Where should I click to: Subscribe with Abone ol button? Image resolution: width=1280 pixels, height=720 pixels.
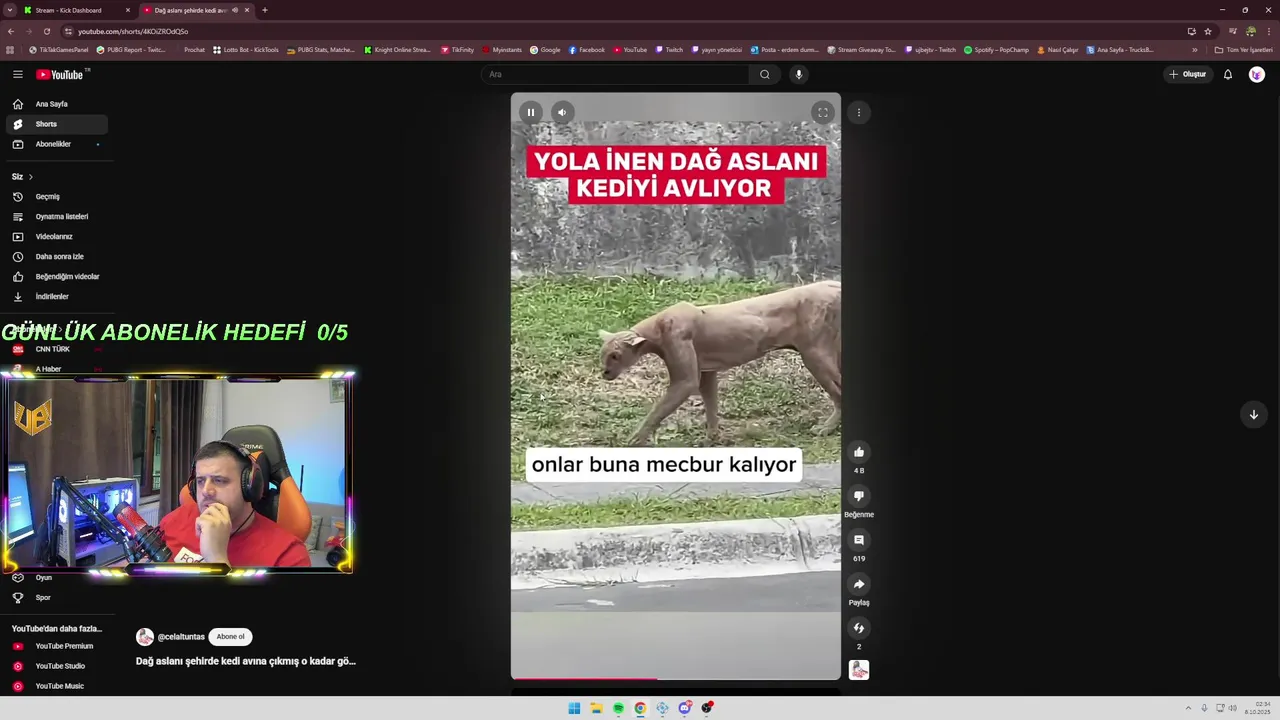point(230,636)
